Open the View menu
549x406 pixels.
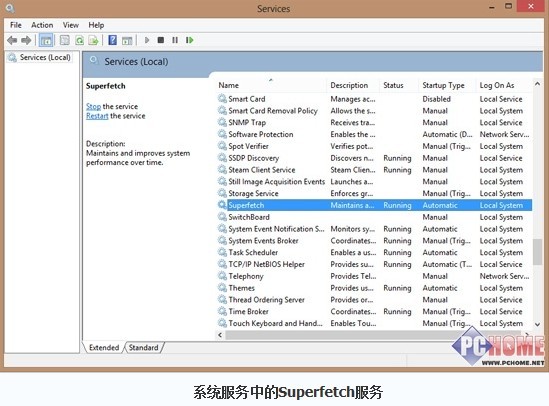[71, 25]
